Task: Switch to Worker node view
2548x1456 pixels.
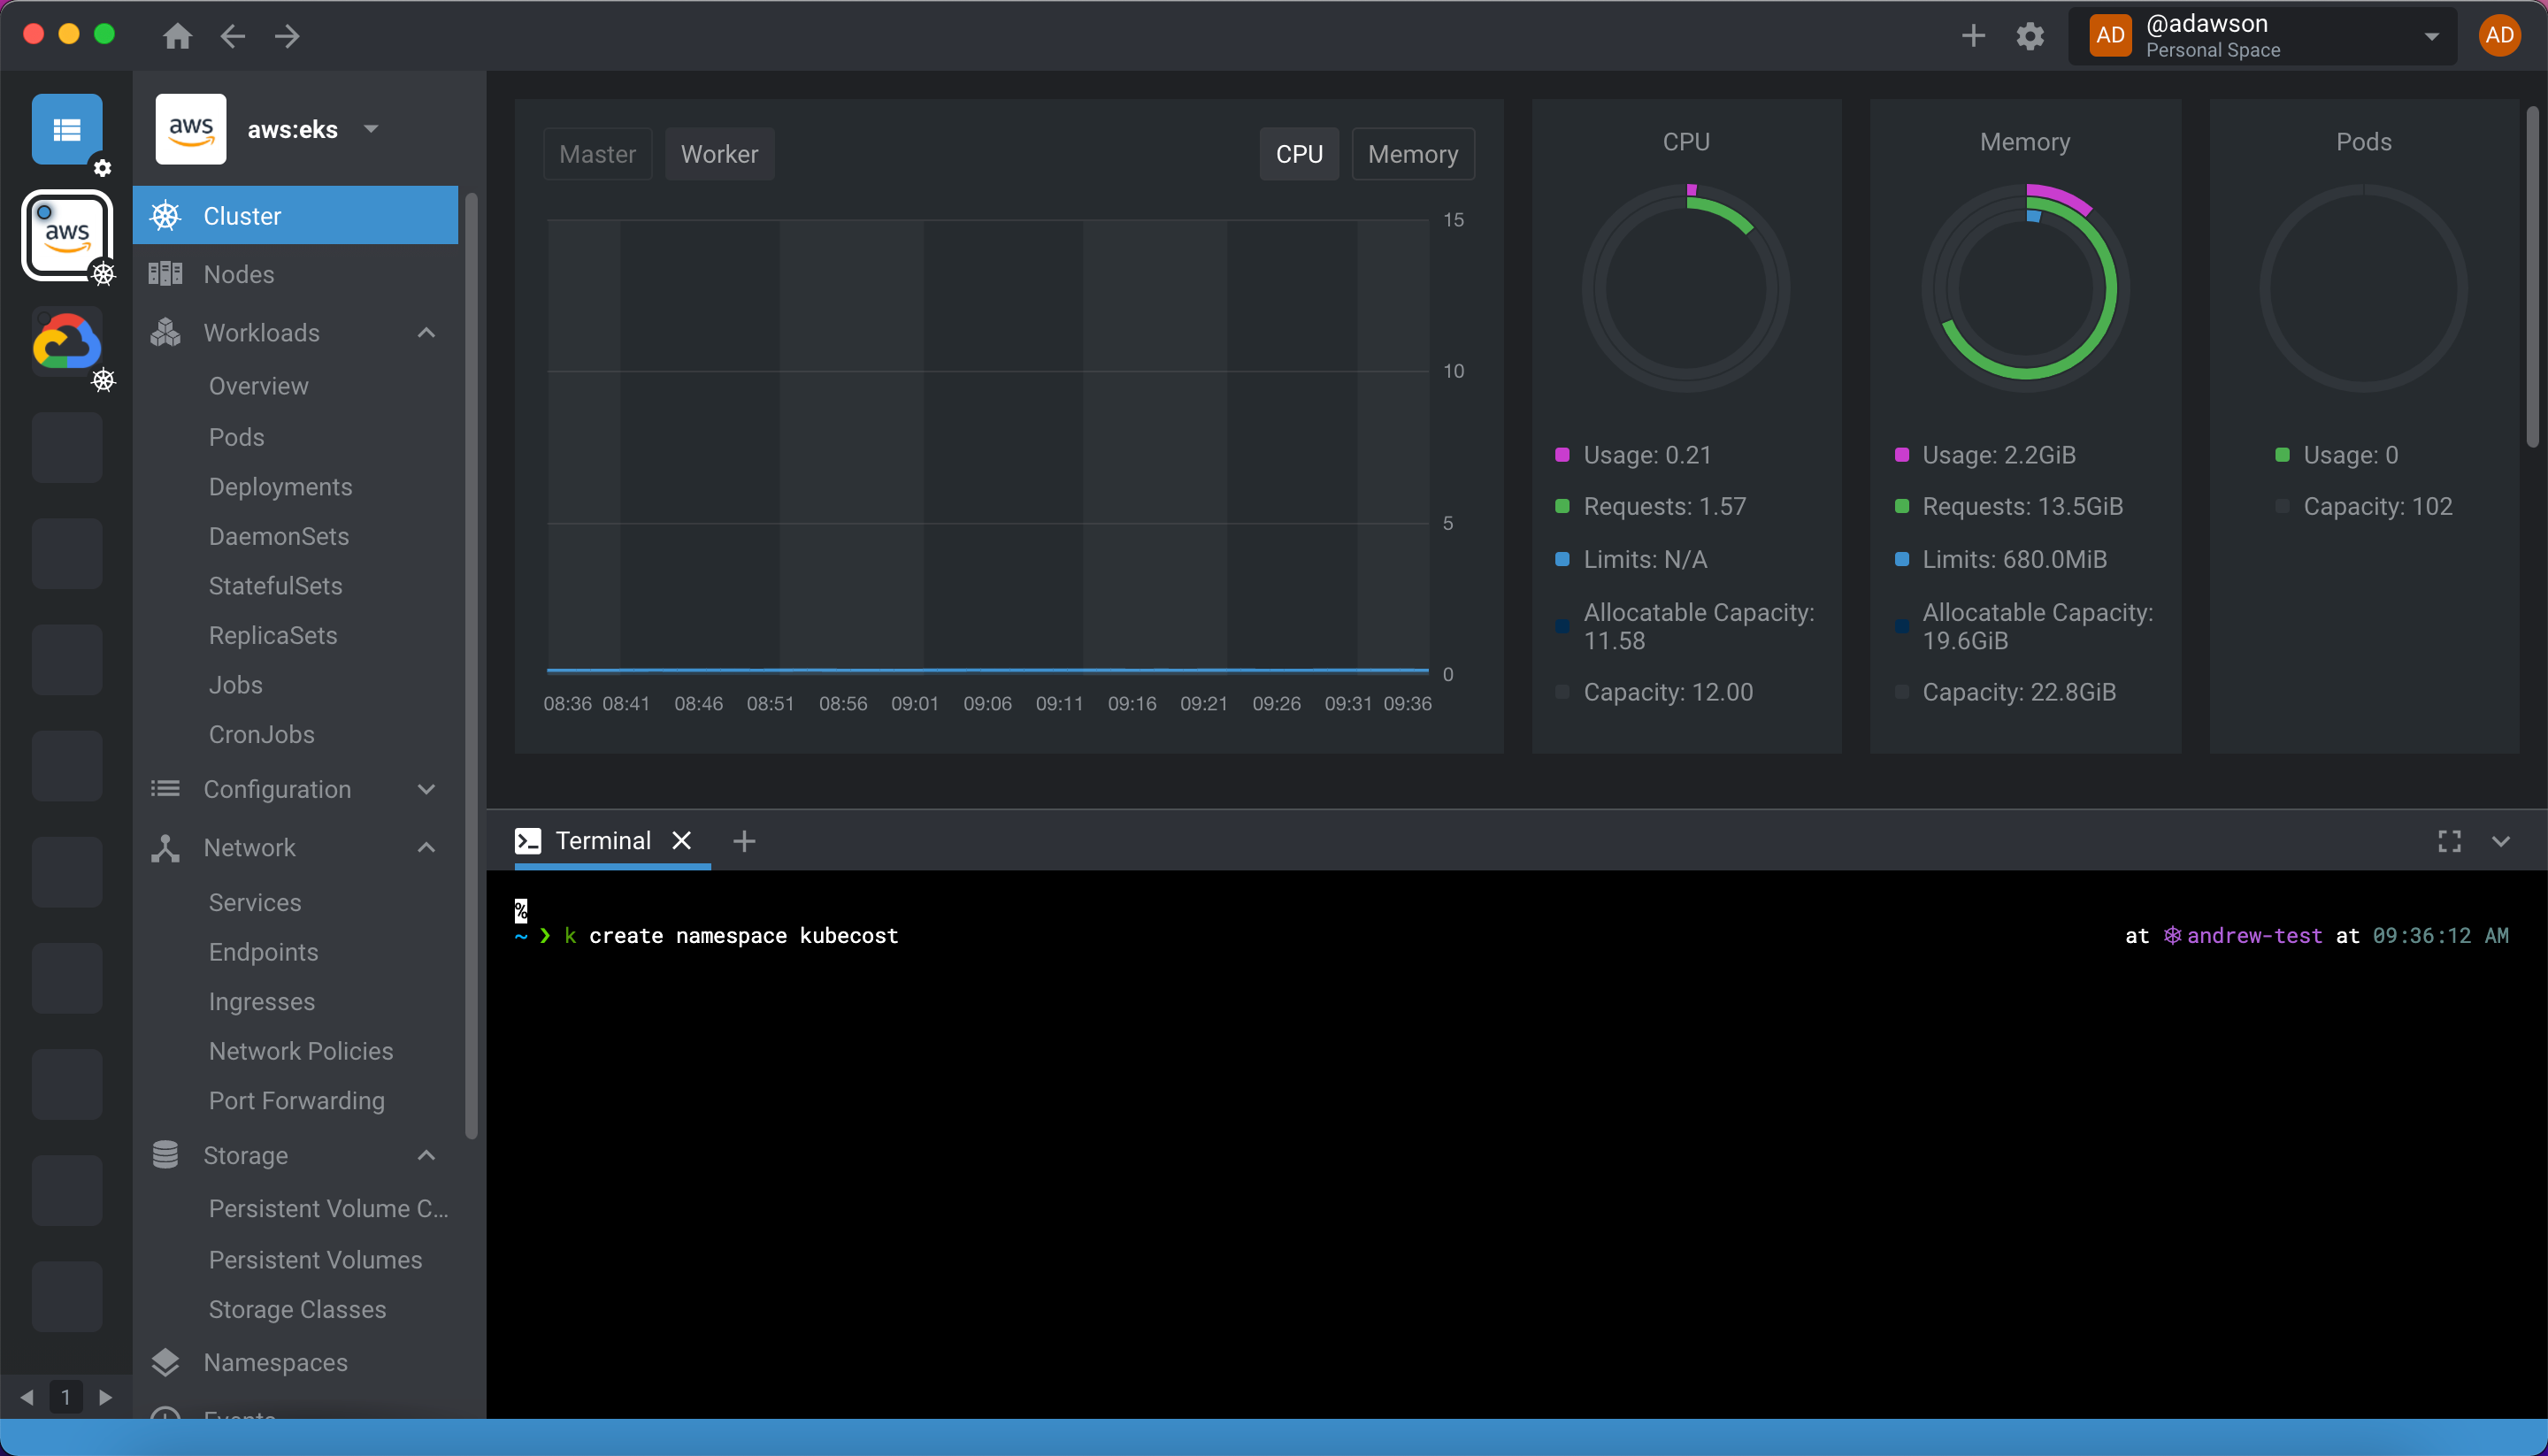Action: [721, 154]
